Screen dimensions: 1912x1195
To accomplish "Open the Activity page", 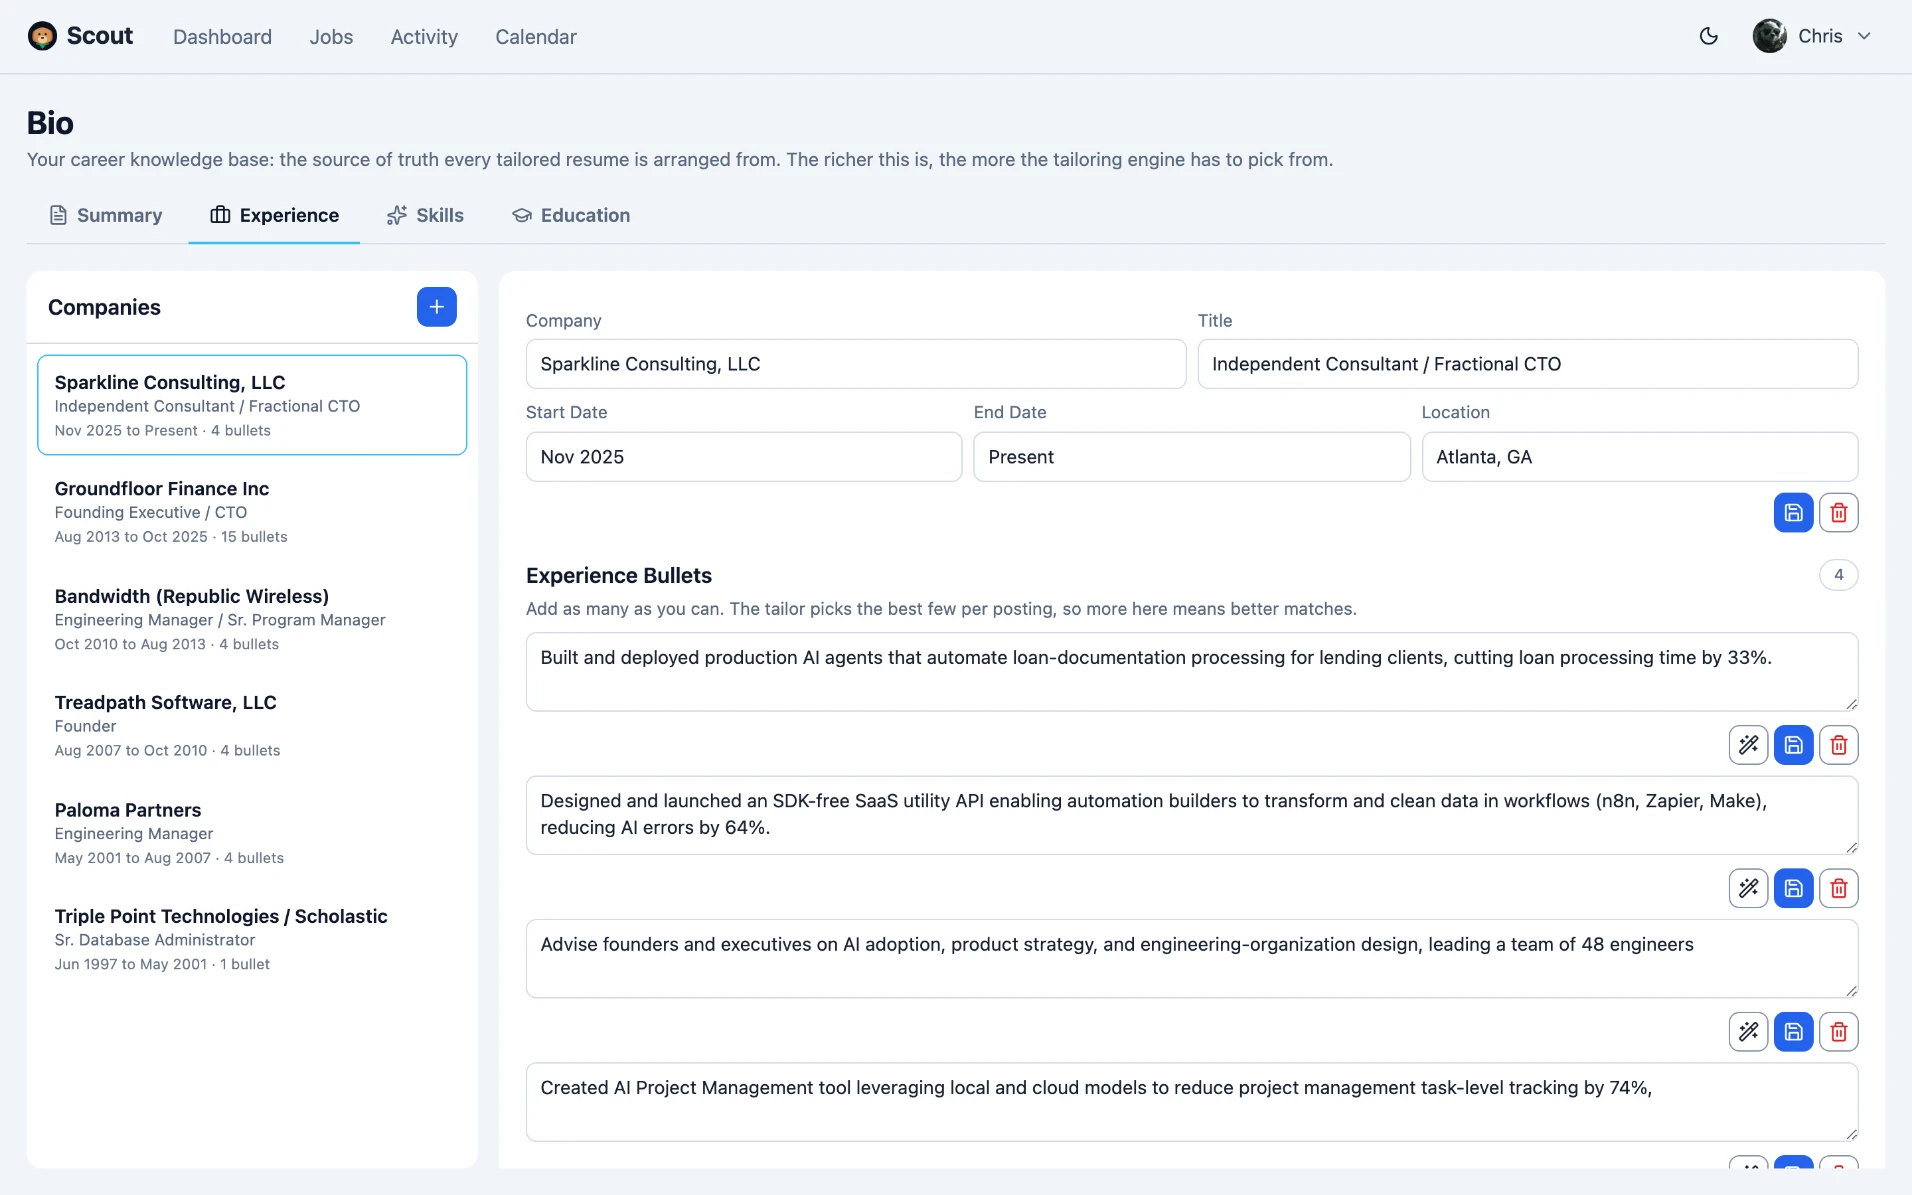I will (424, 37).
